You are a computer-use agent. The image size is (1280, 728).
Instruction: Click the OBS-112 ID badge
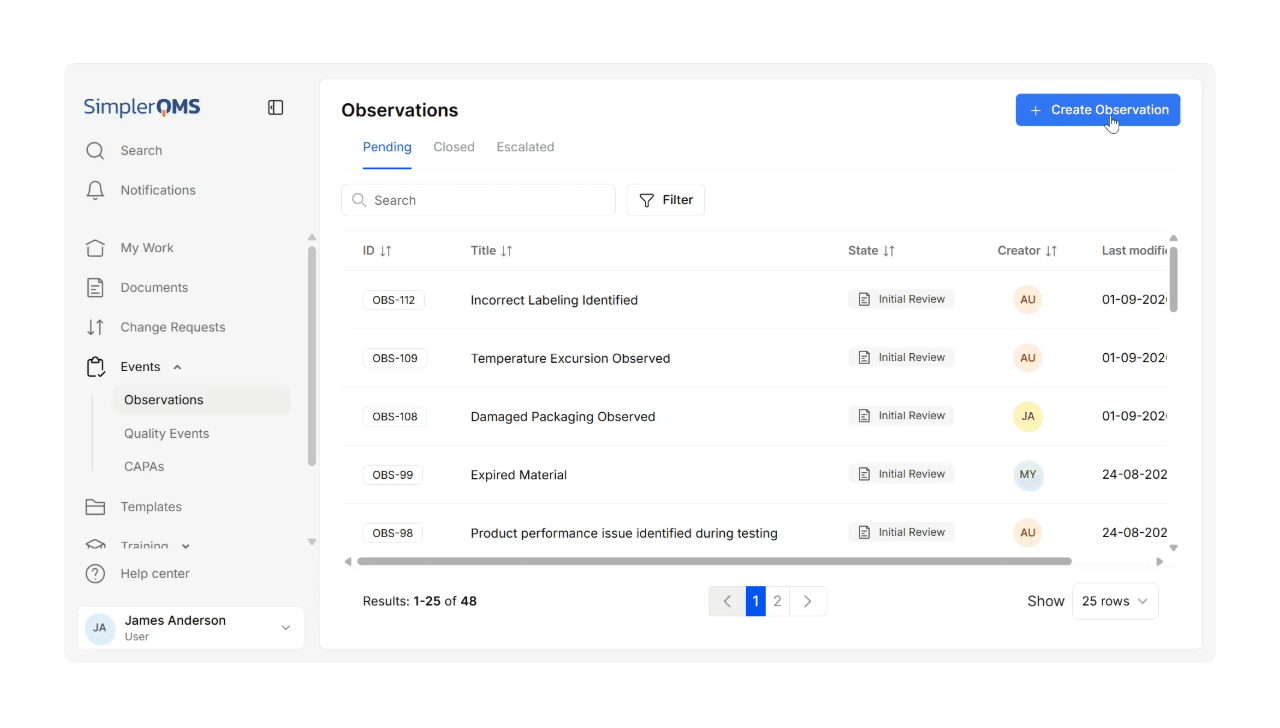tap(394, 300)
